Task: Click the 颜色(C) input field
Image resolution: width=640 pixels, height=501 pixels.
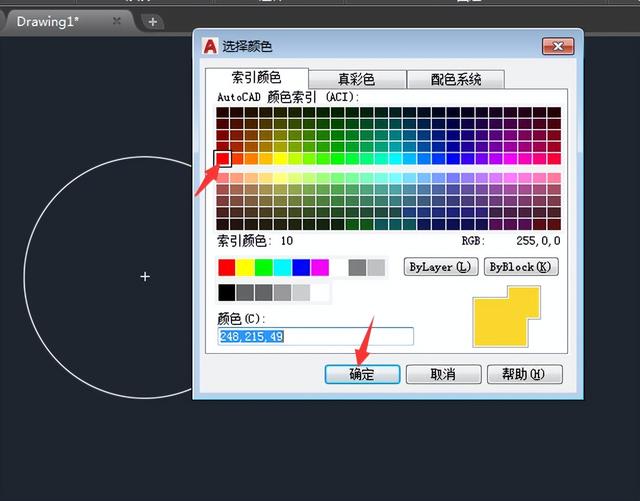Action: (316, 336)
